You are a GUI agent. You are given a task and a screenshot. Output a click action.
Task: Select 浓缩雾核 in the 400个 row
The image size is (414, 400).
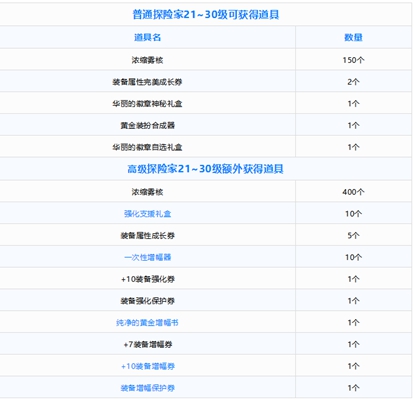147,192
